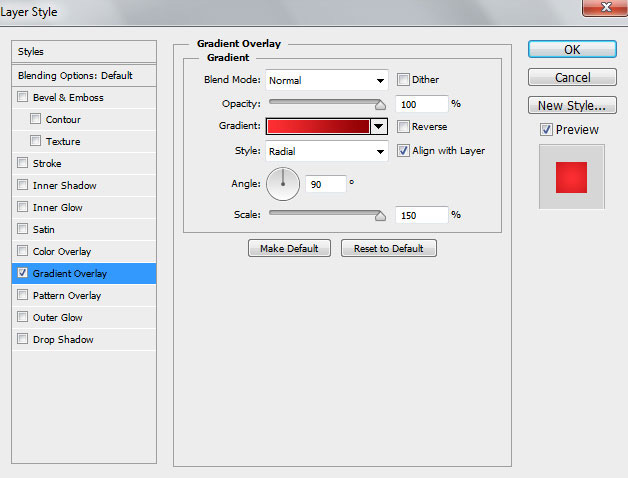Tick the Texture checkbox
Image resolution: width=628 pixels, height=478 pixels.
[x=35, y=141]
